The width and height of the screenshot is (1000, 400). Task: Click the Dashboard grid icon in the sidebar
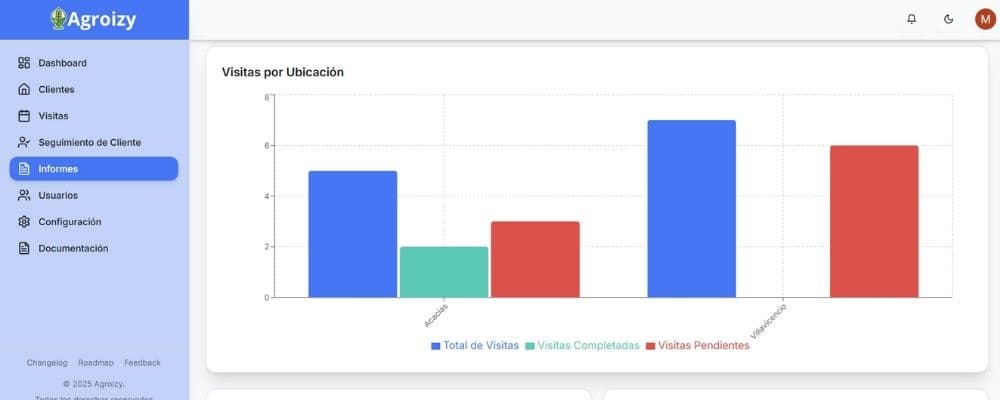24,63
